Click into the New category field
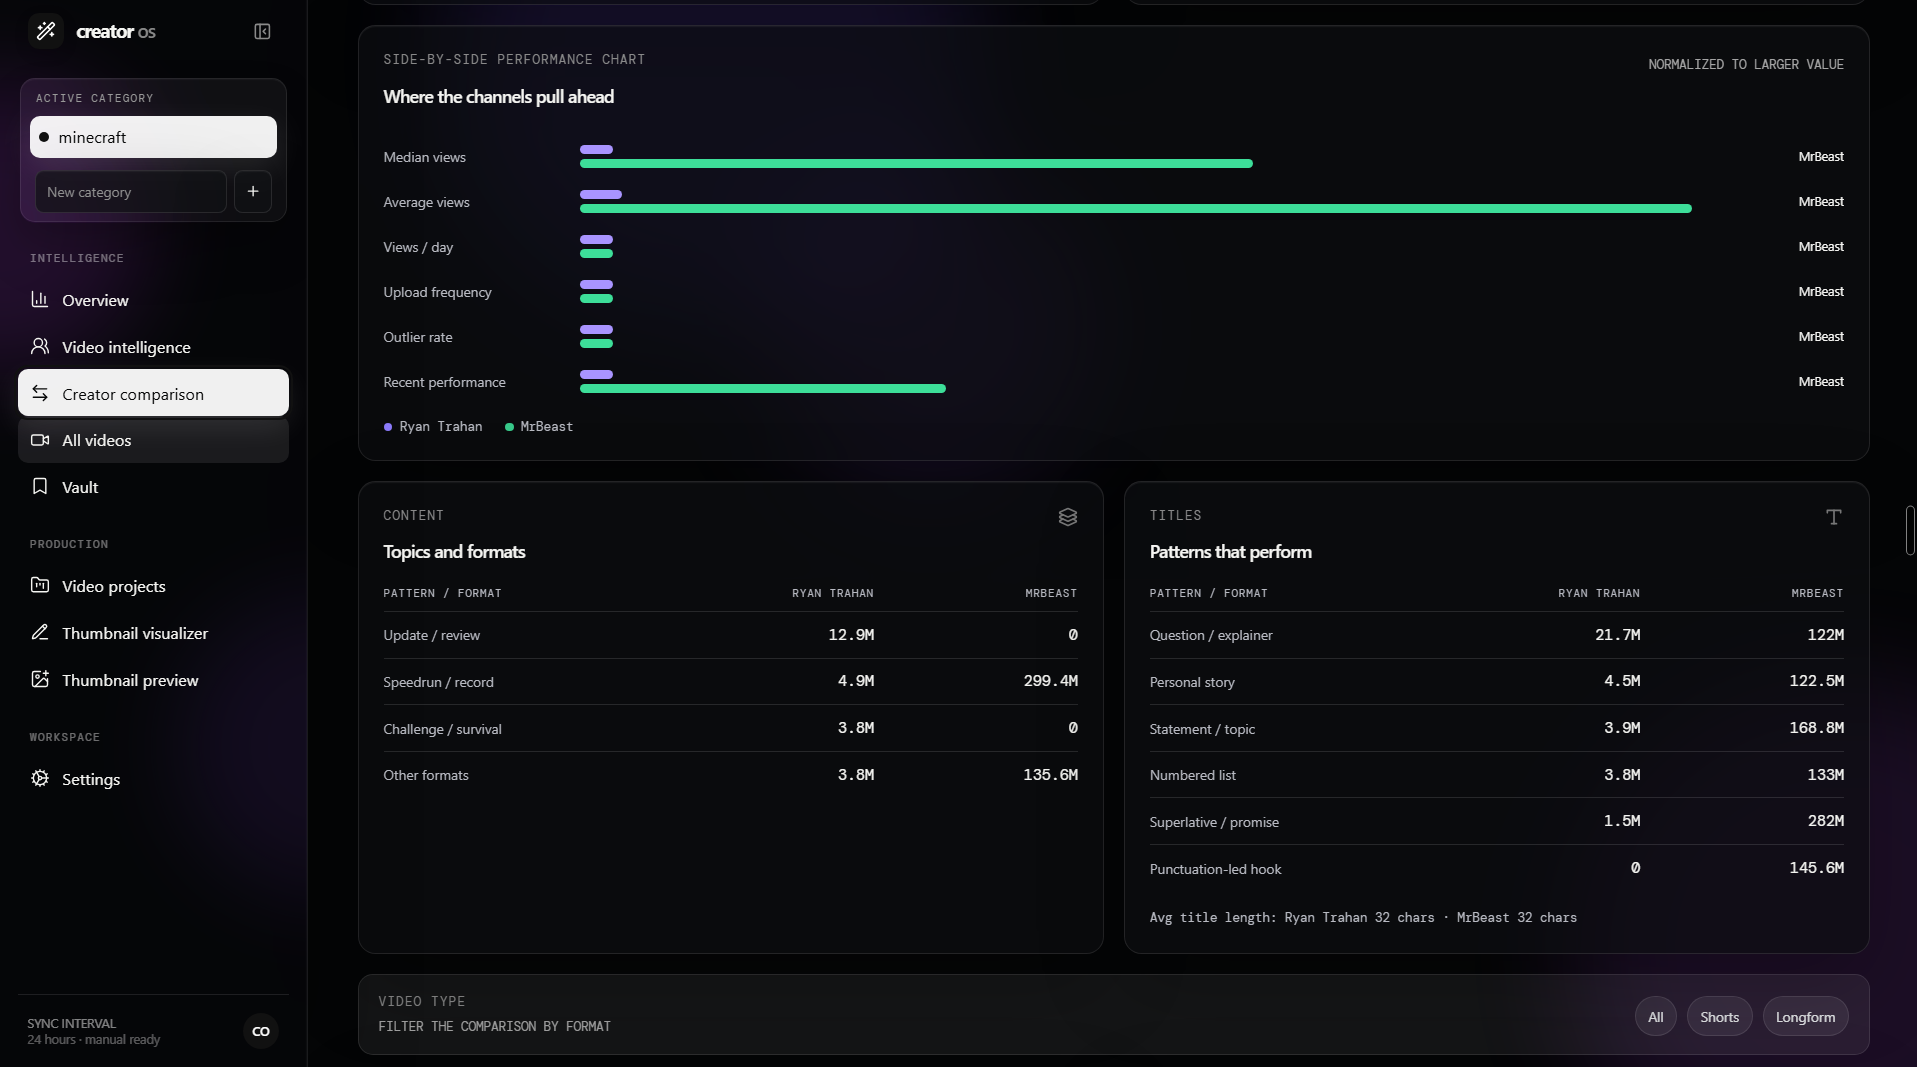This screenshot has height=1067, width=1917. (x=131, y=192)
